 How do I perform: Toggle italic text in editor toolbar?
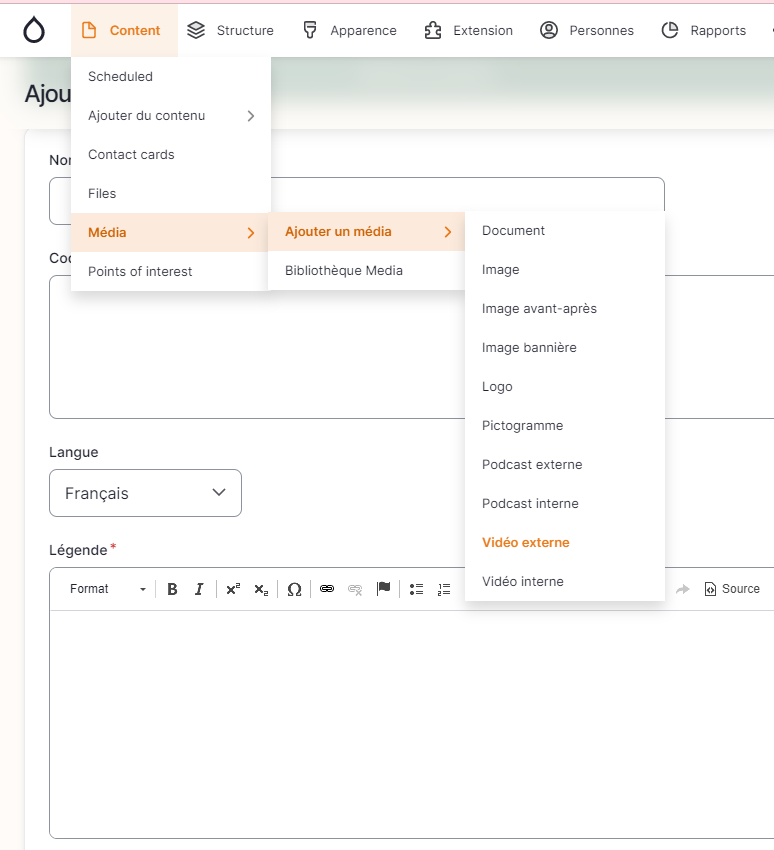(x=199, y=589)
